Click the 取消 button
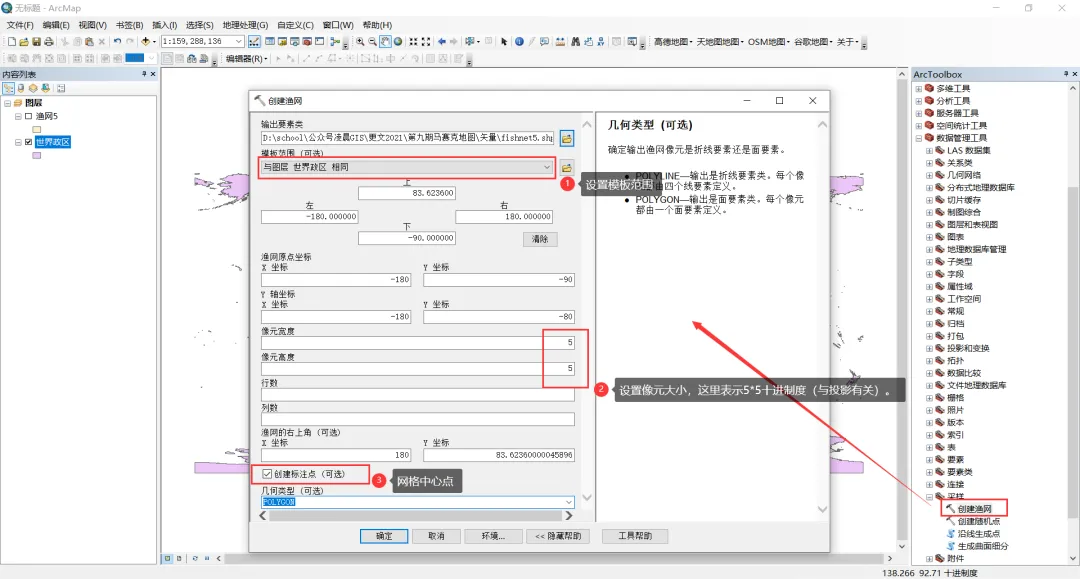The height and width of the screenshot is (579, 1080). (436, 536)
